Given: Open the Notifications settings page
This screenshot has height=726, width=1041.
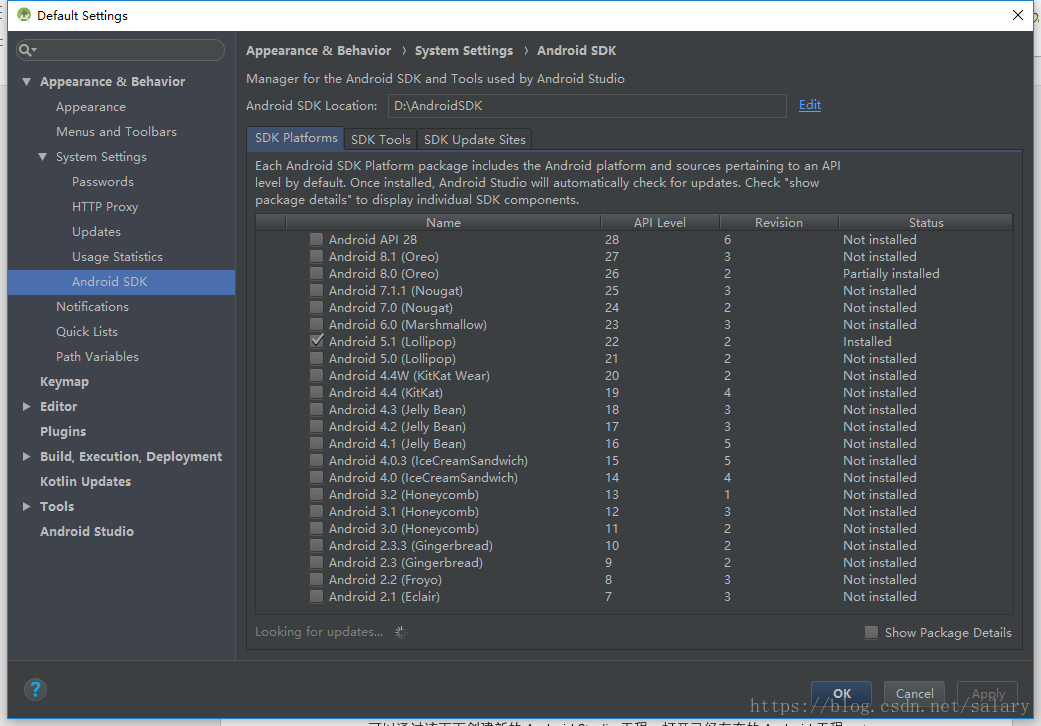Looking at the screenshot, I should tap(92, 307).
